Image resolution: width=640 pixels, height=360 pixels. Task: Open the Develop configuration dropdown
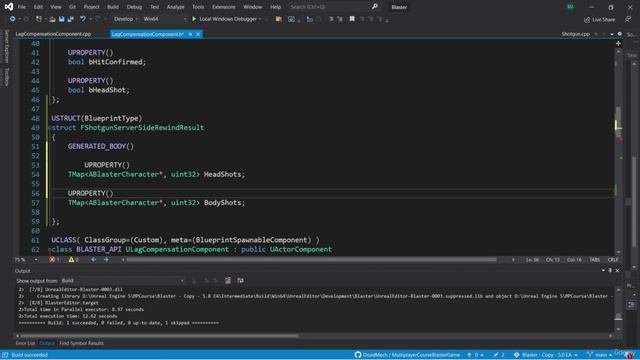click(125, 19)
